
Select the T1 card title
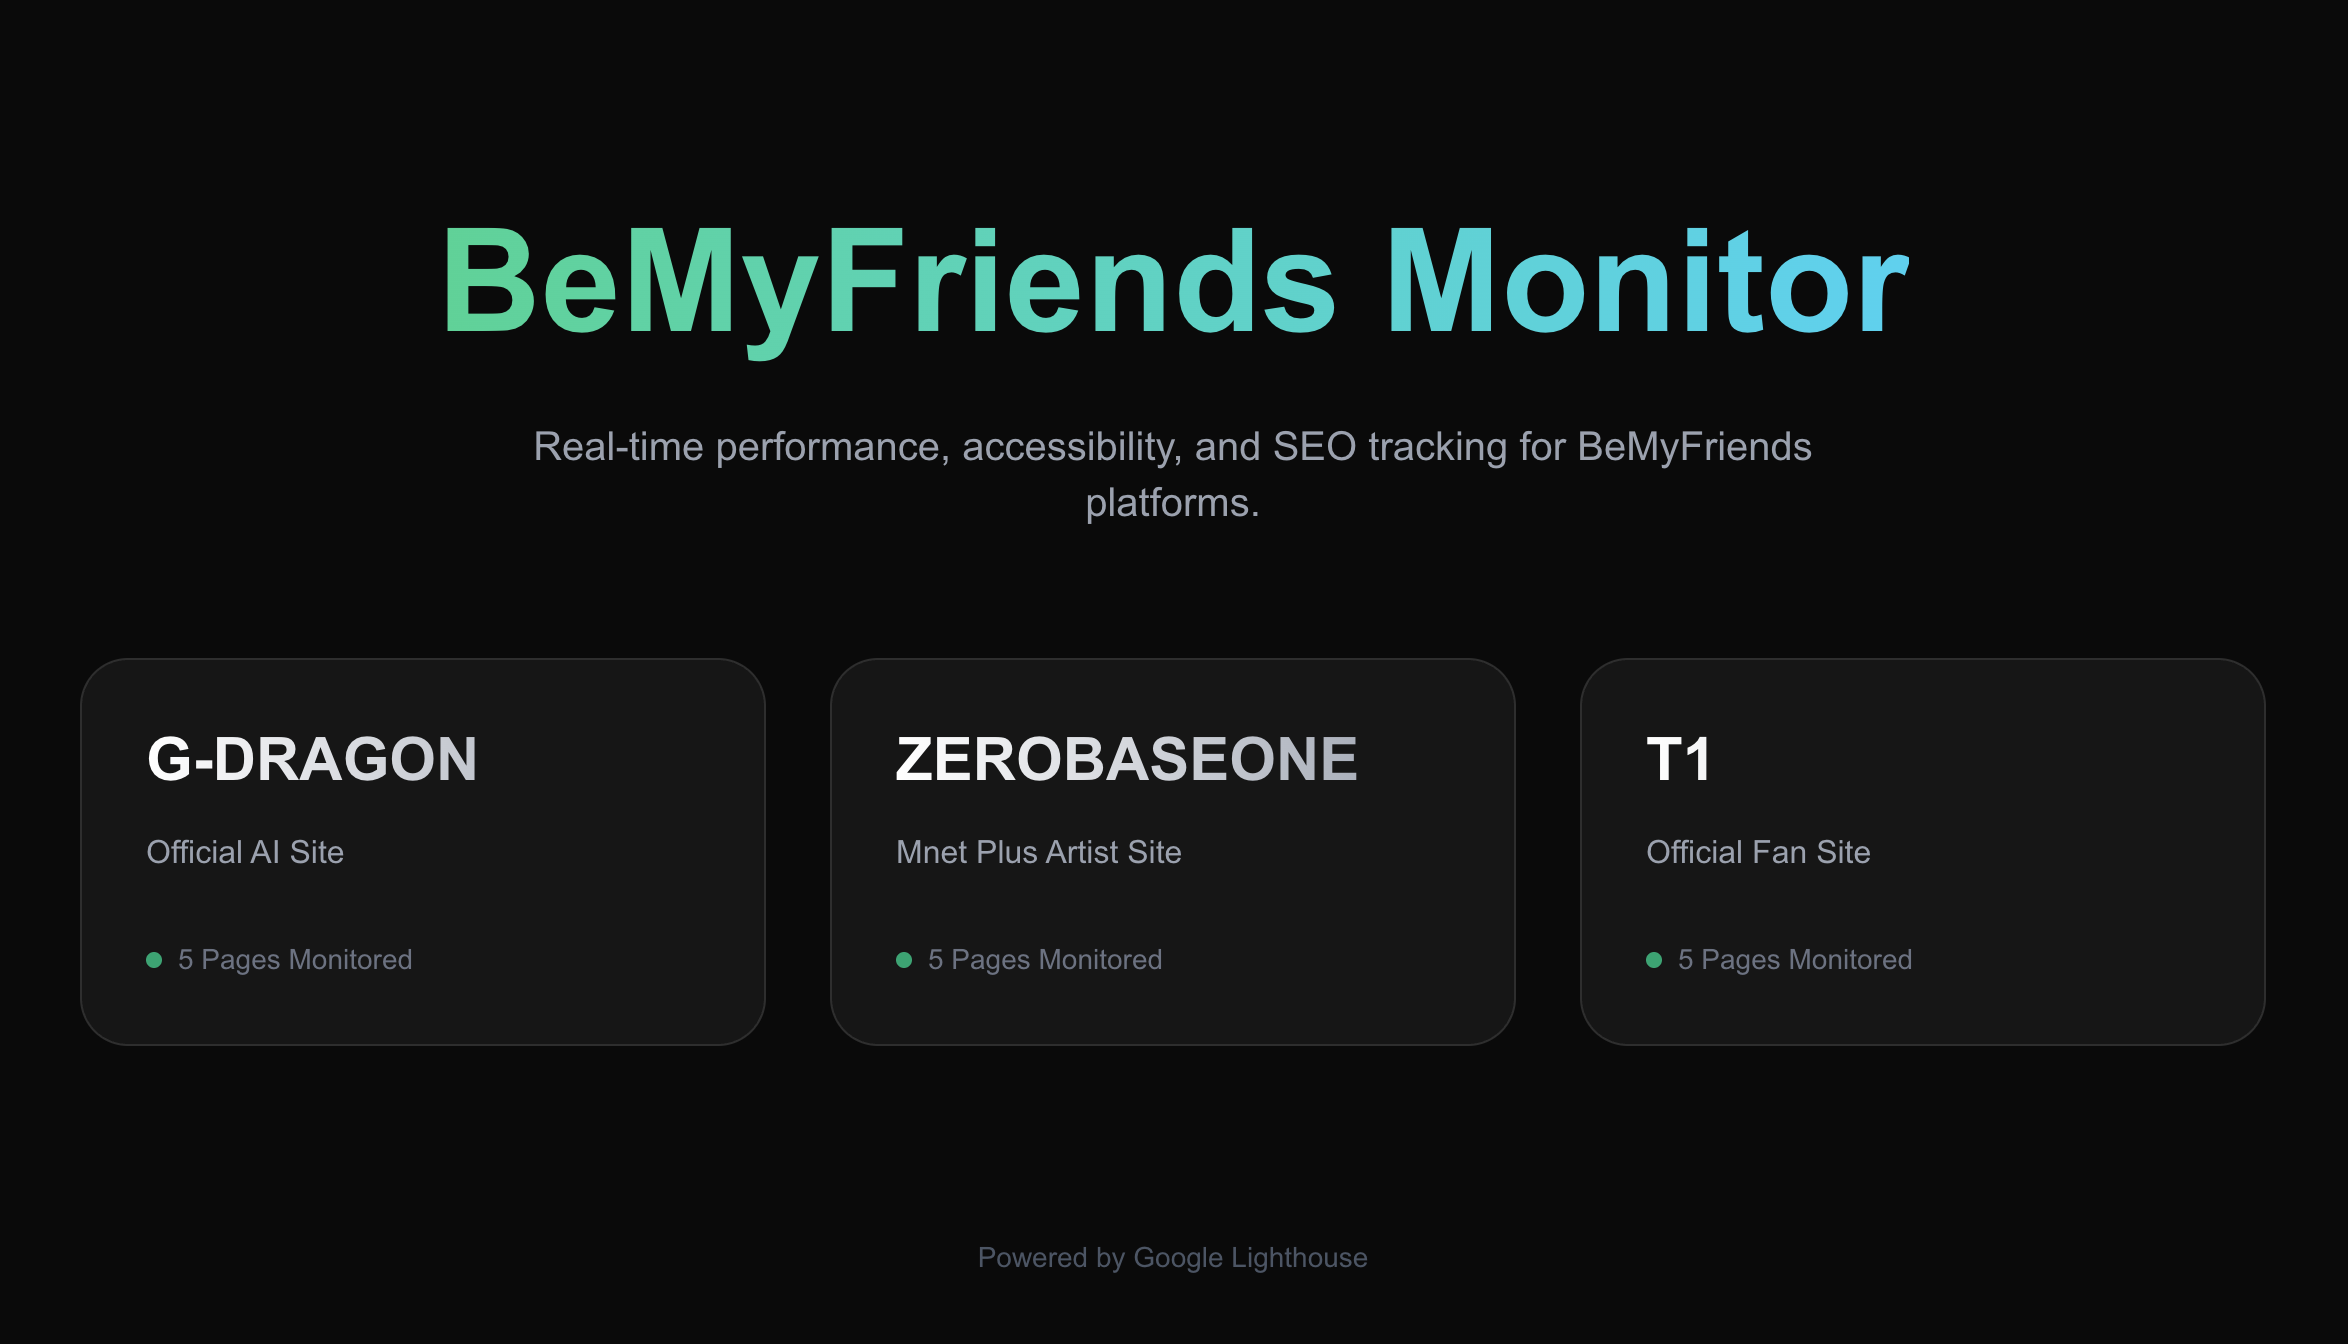coord(1678,759)
